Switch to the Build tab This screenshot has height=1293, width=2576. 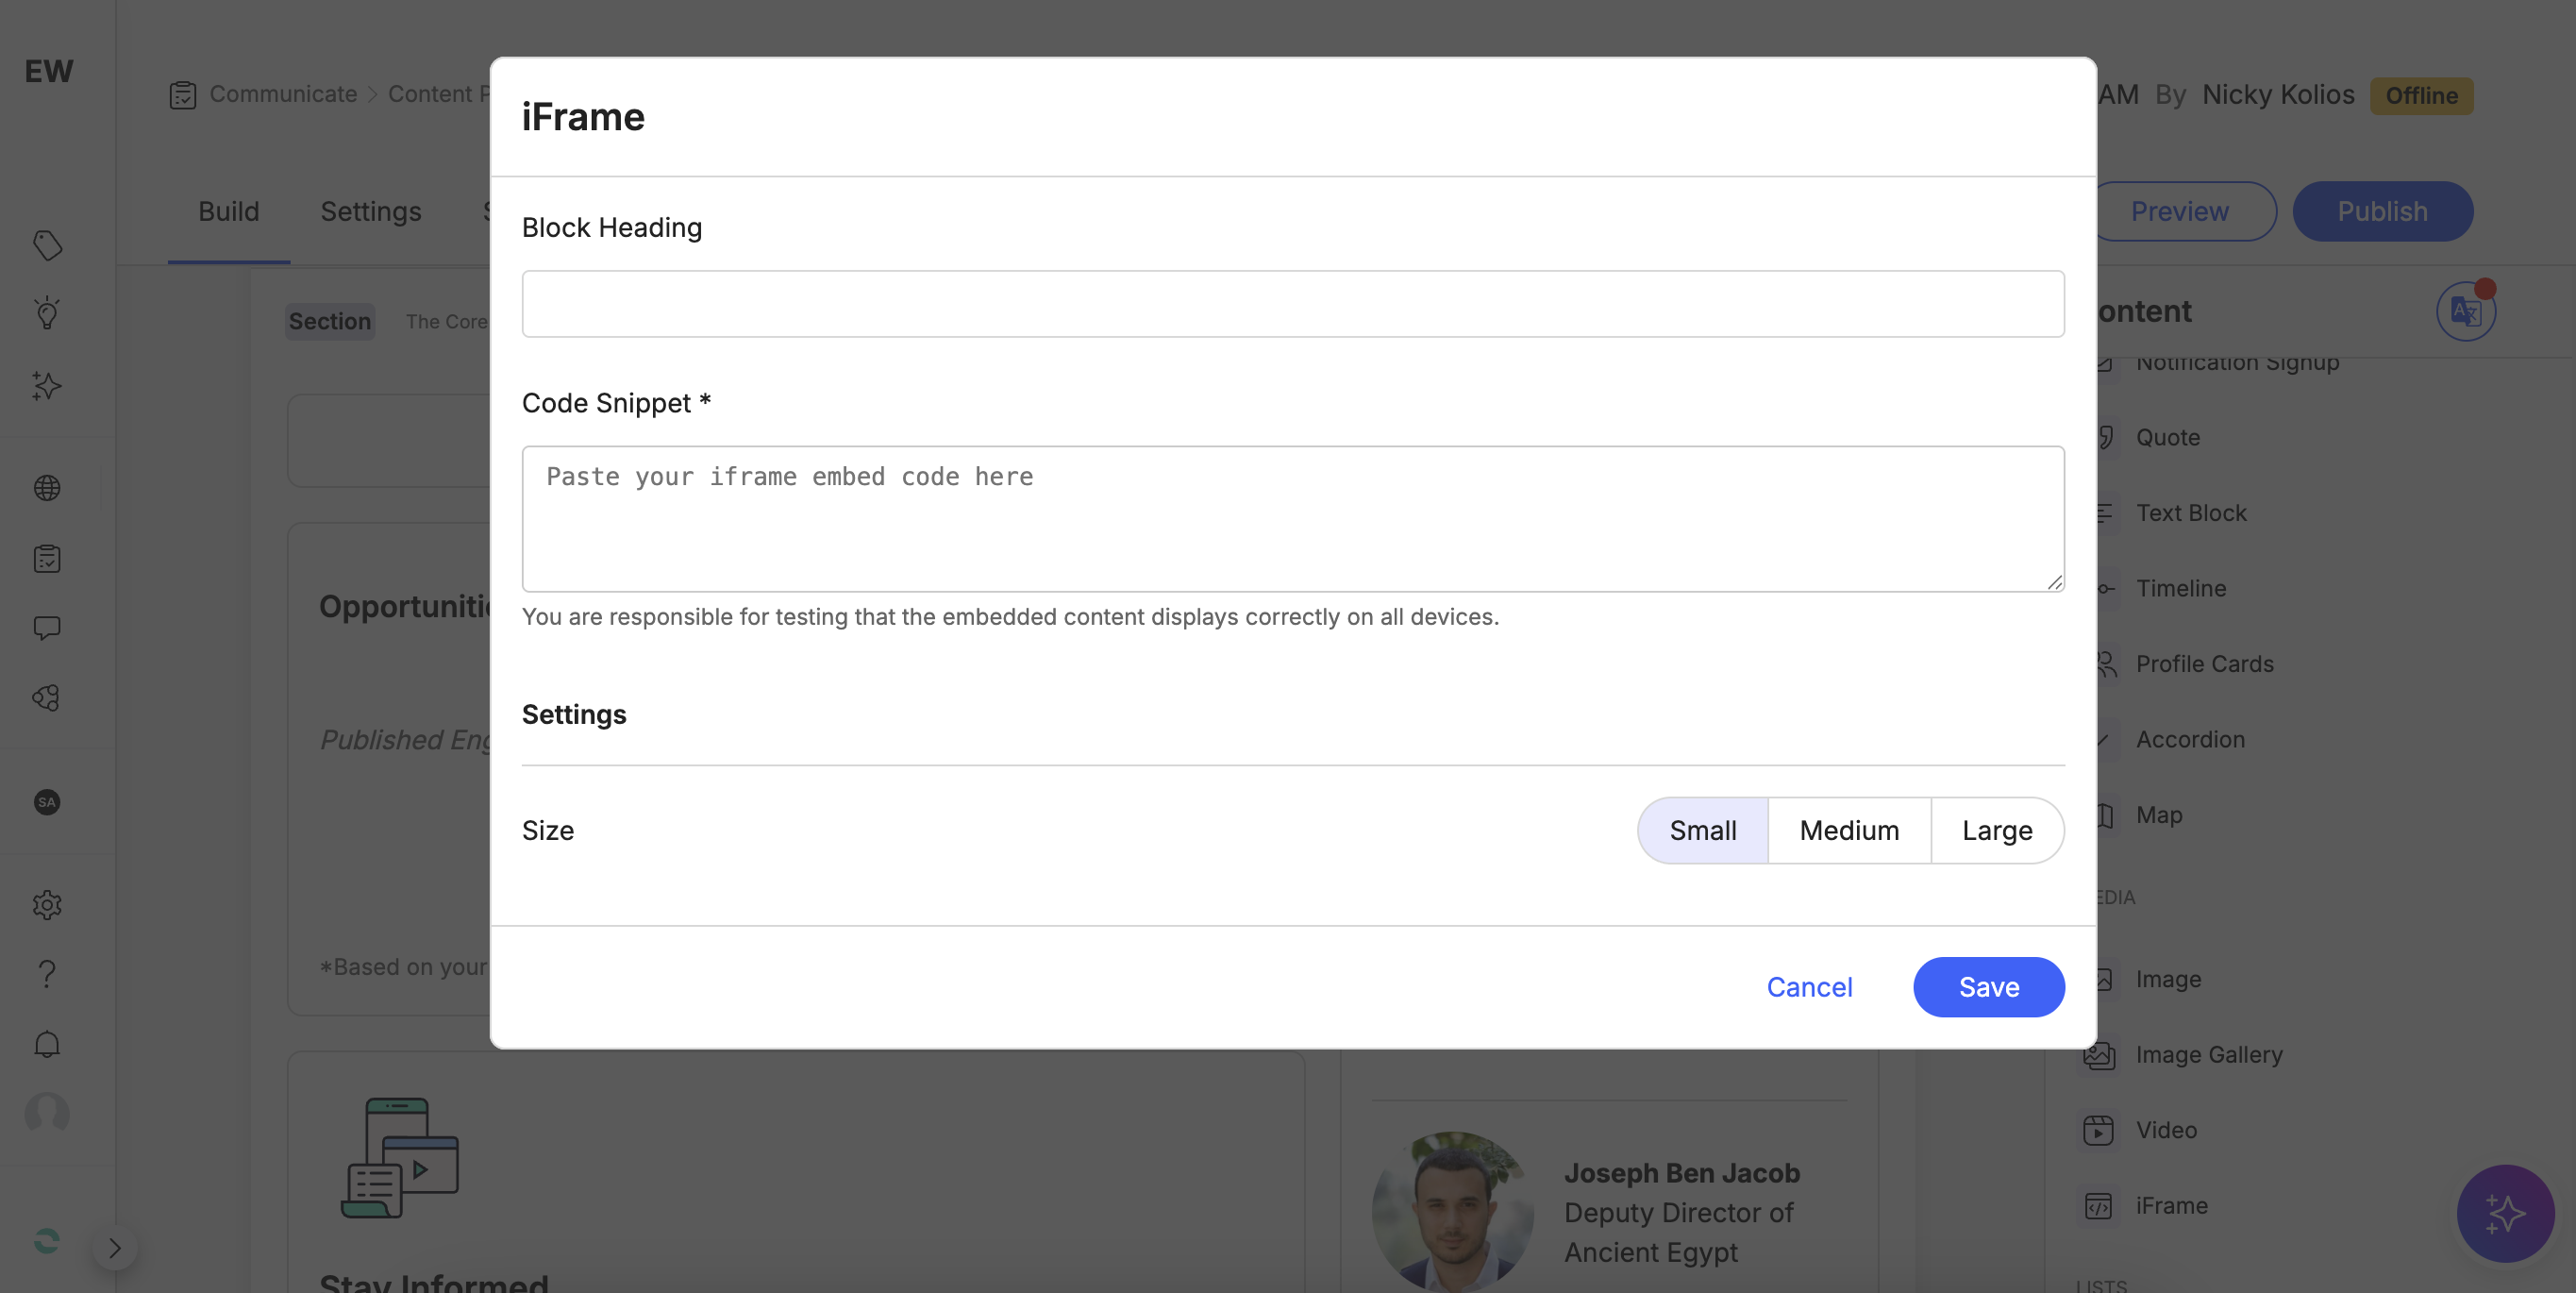(228, 211)
